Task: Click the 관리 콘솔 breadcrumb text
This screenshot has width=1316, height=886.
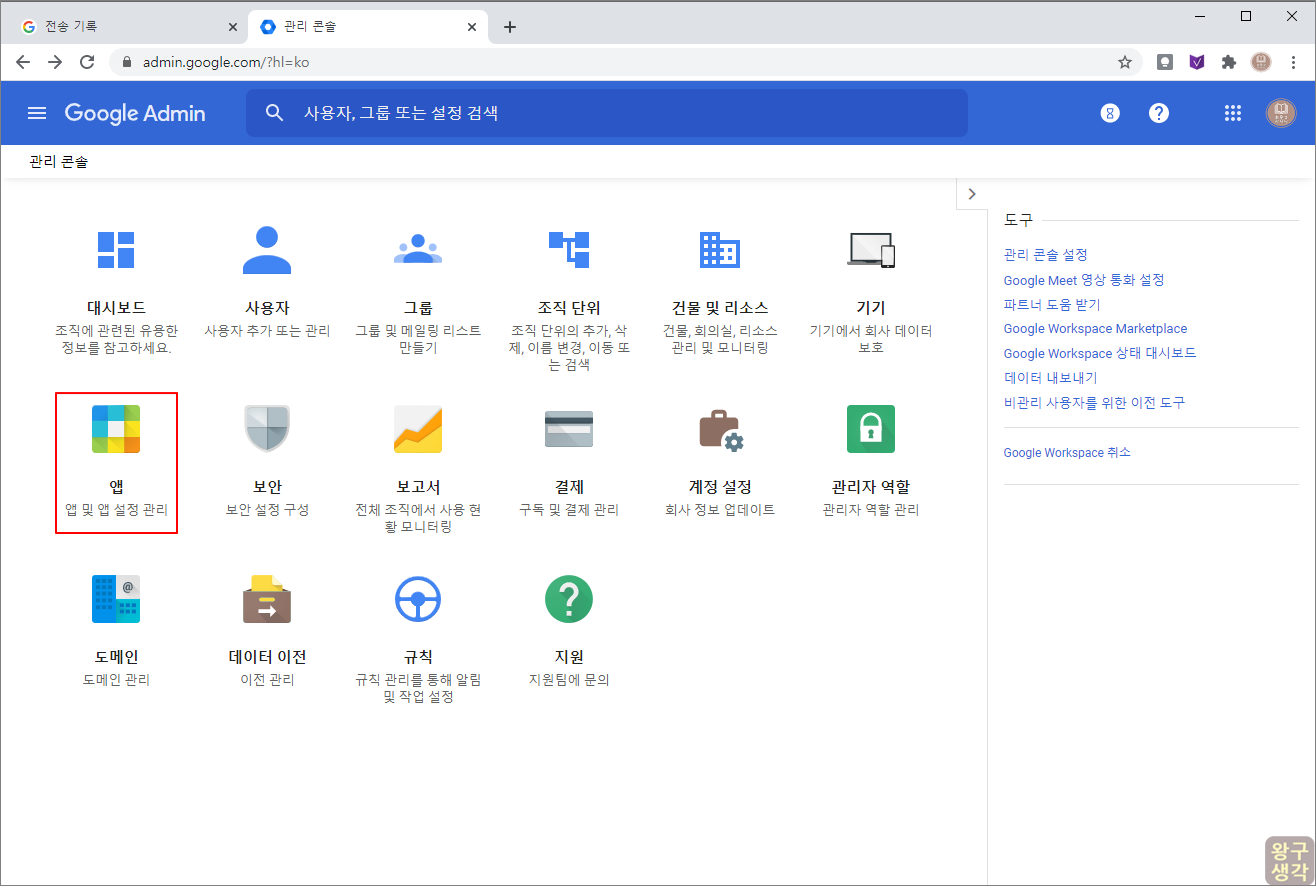Action: 59,161
